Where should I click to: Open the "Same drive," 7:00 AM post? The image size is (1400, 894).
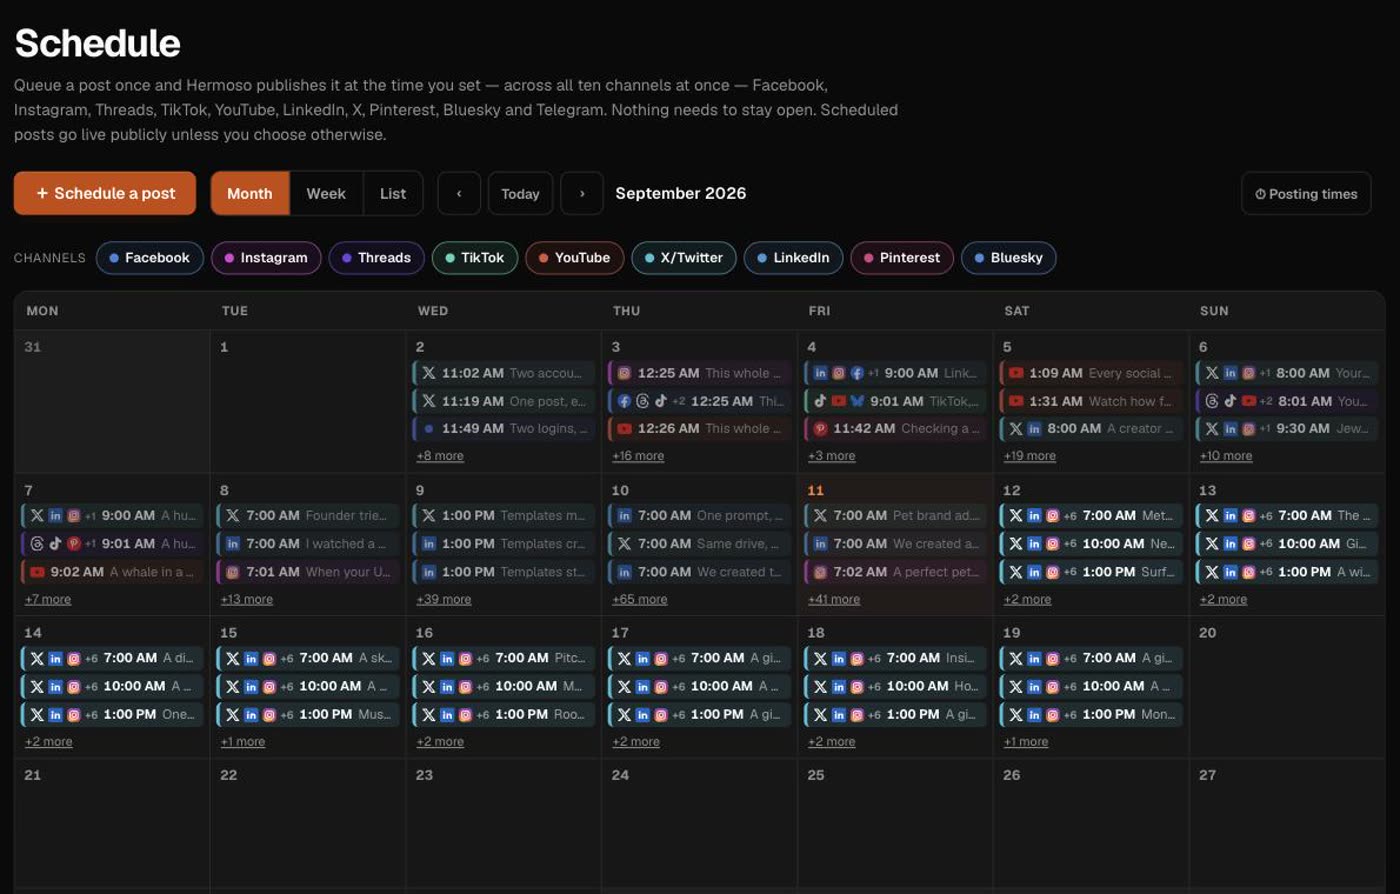701,544
